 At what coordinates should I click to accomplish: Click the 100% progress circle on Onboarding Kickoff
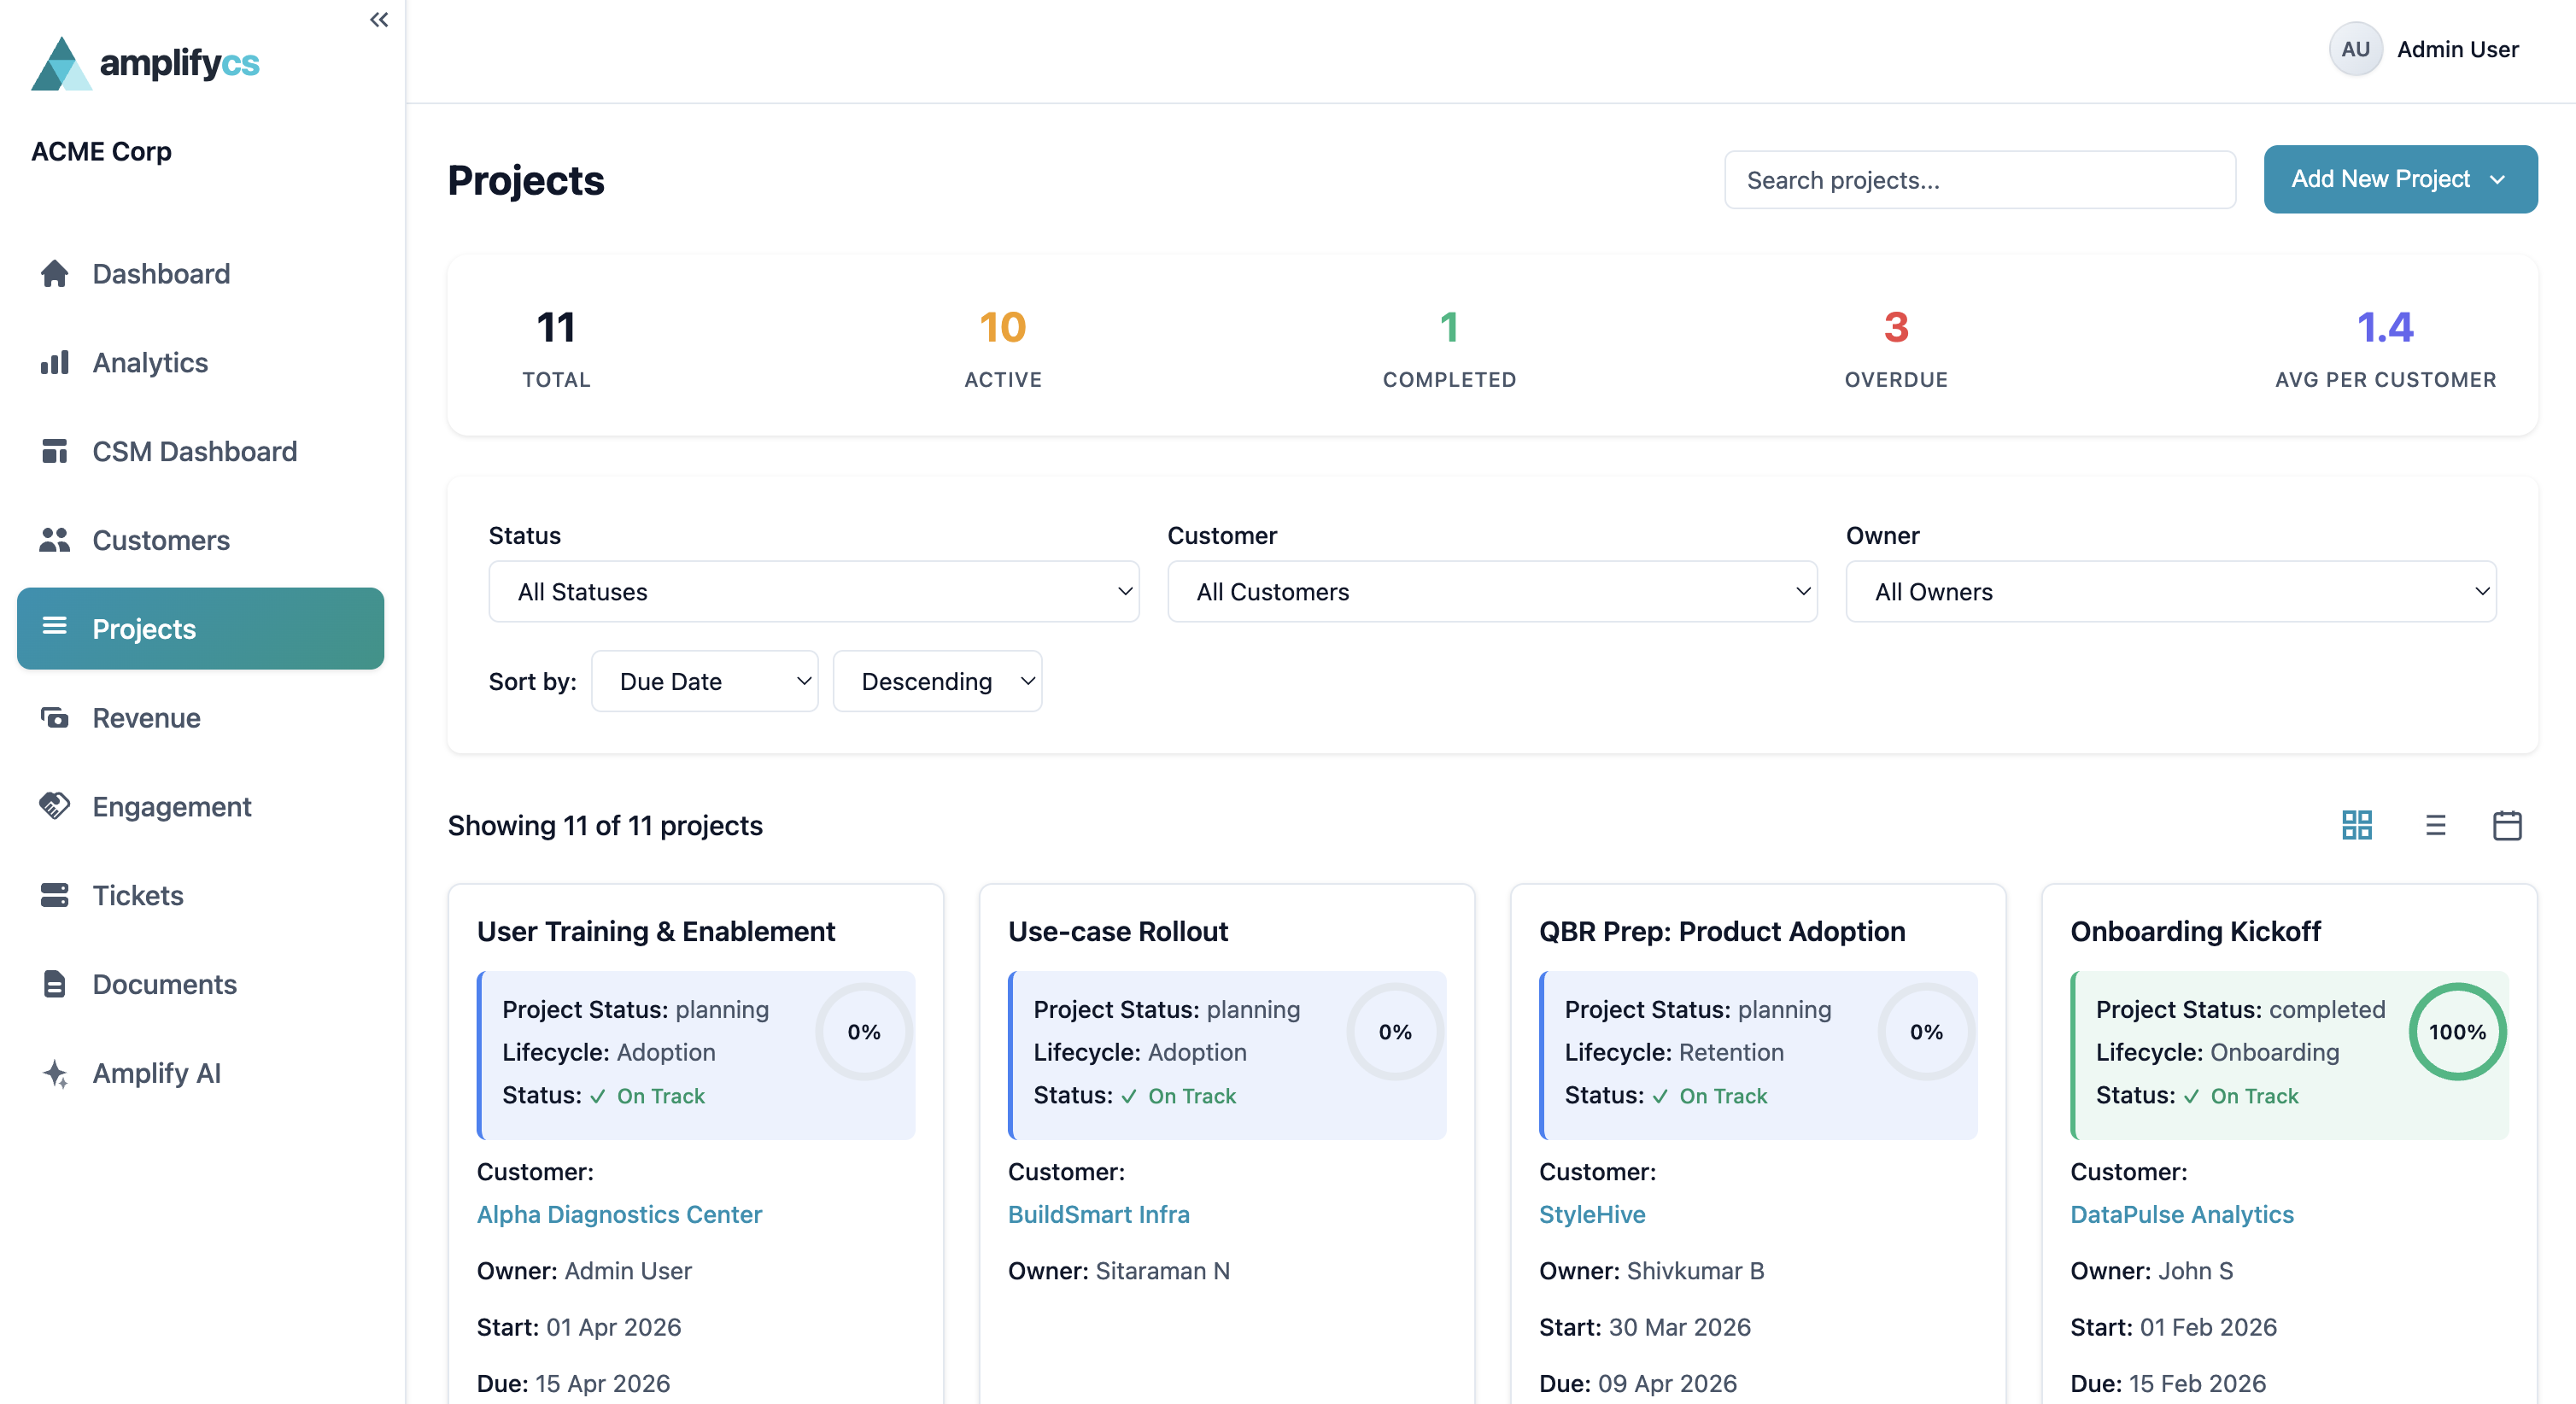[2457, 1031]
